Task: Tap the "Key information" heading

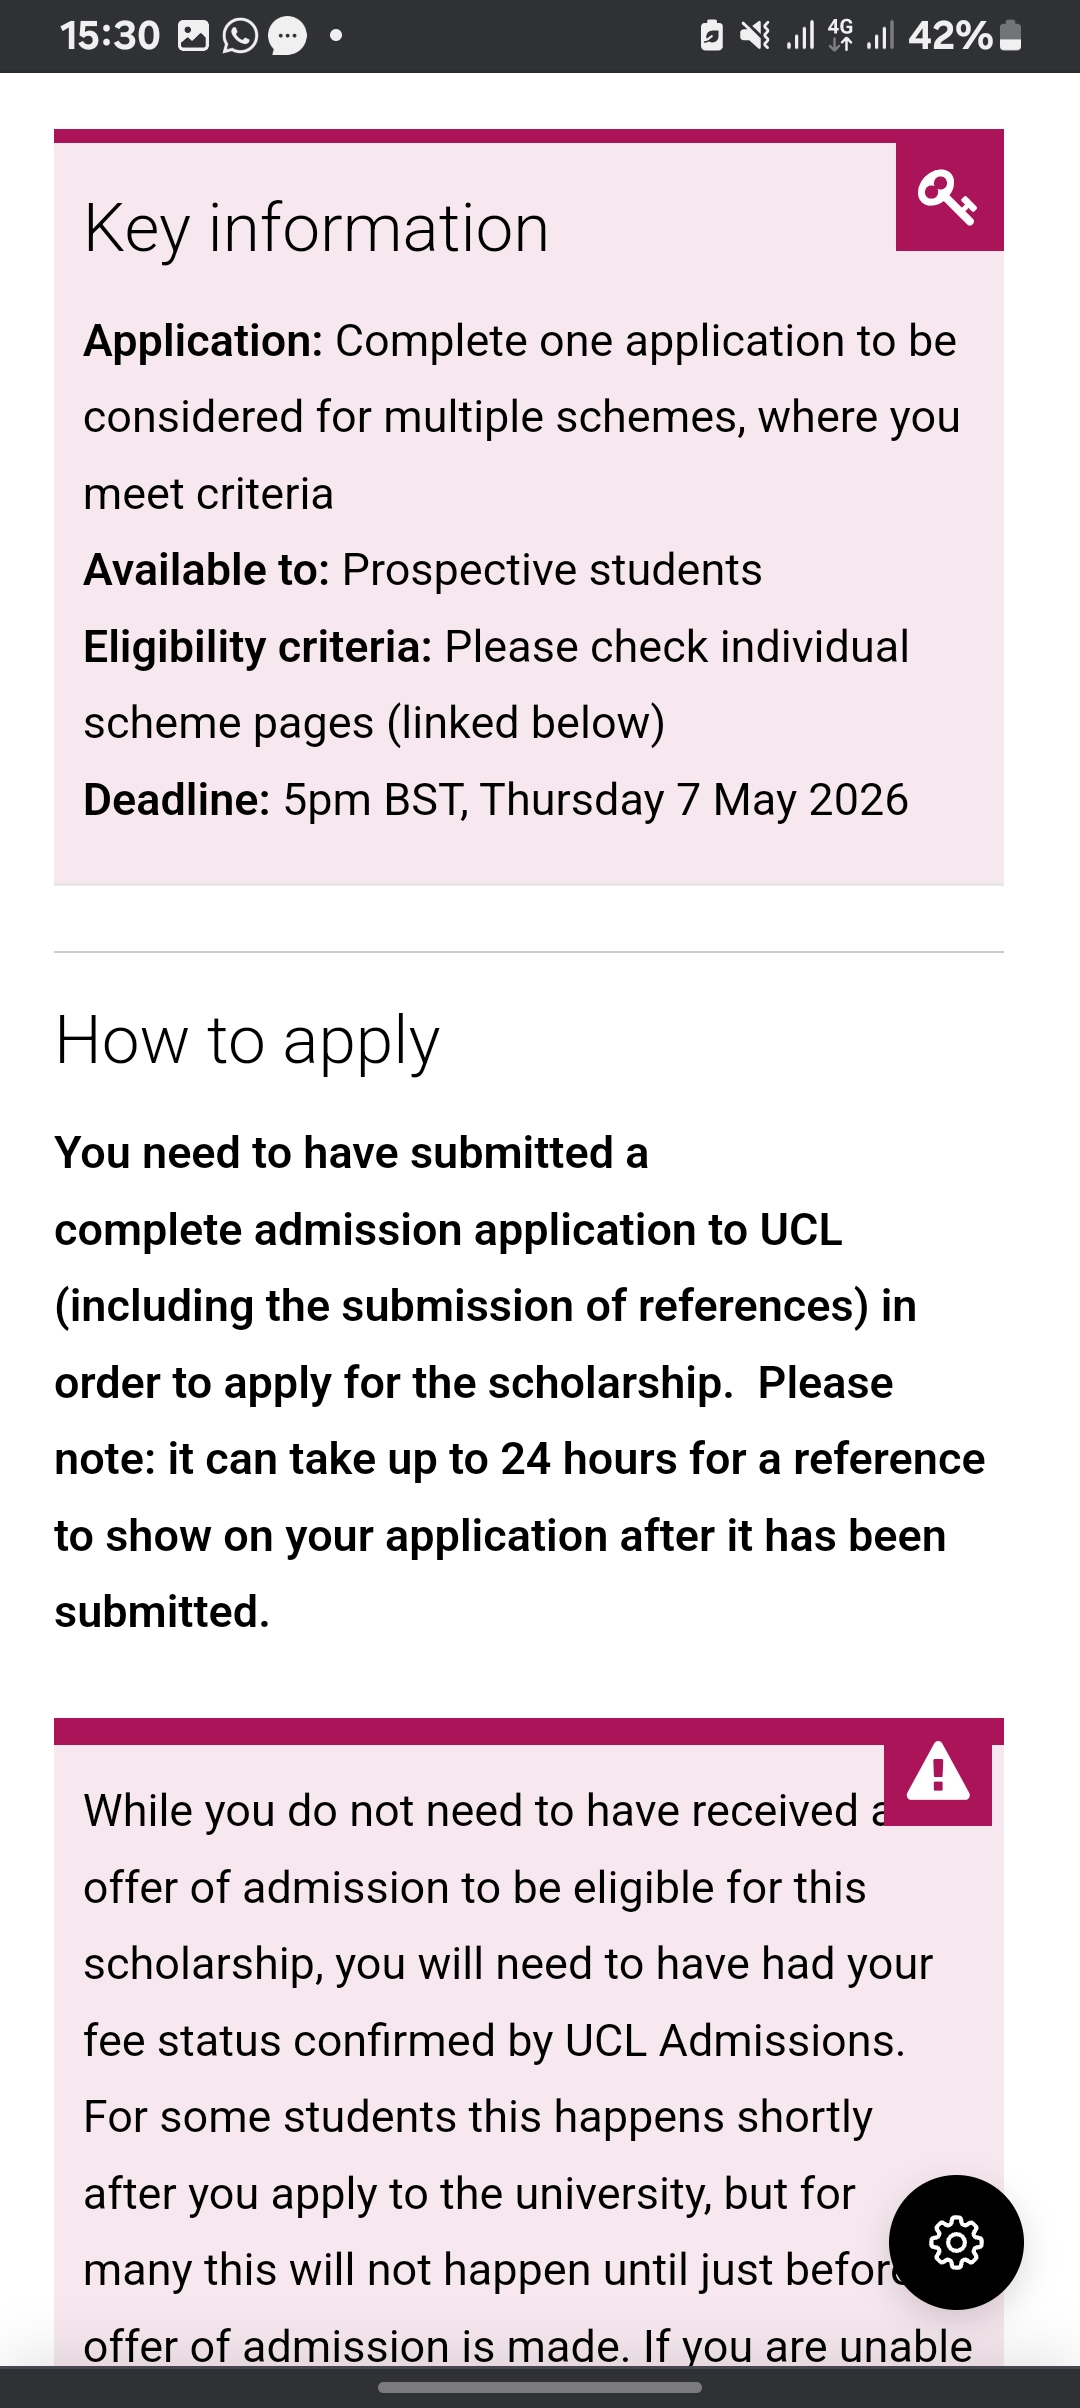Action: [x=316, y=229]
